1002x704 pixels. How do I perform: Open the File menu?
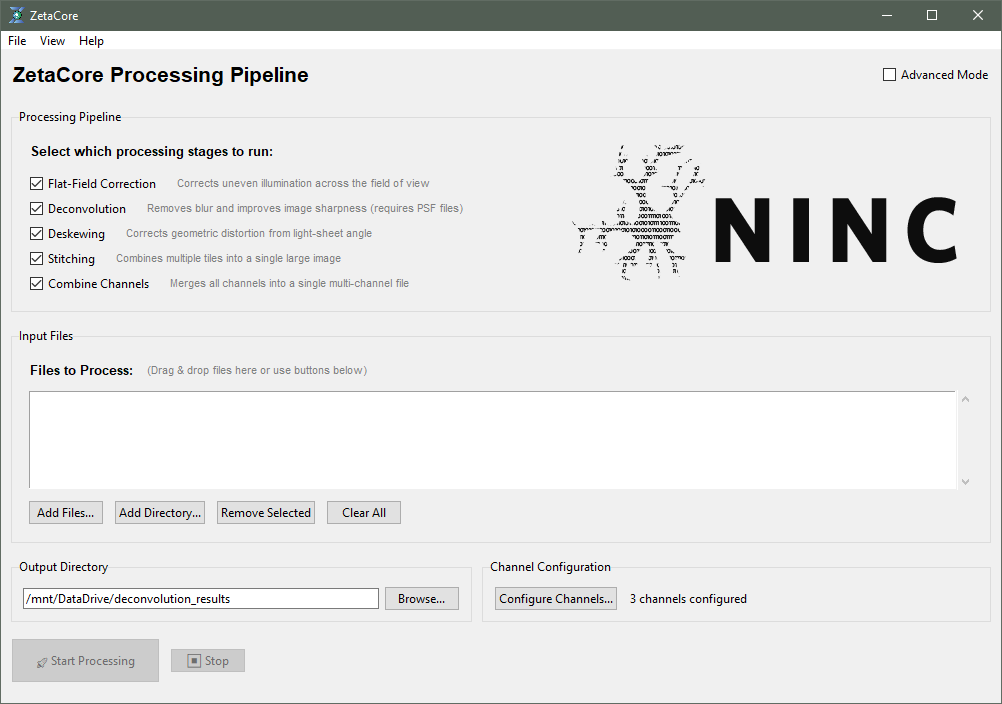(x=17, y=41)
